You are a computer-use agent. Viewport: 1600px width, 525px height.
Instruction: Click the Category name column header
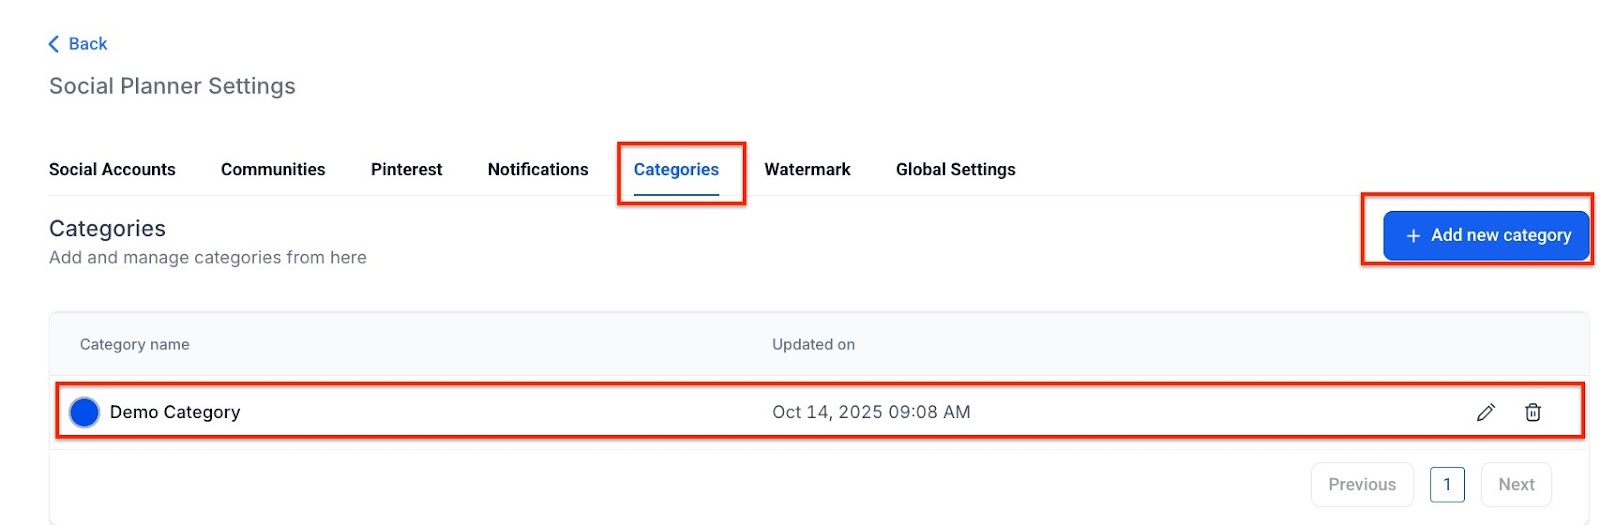point(135,345)
